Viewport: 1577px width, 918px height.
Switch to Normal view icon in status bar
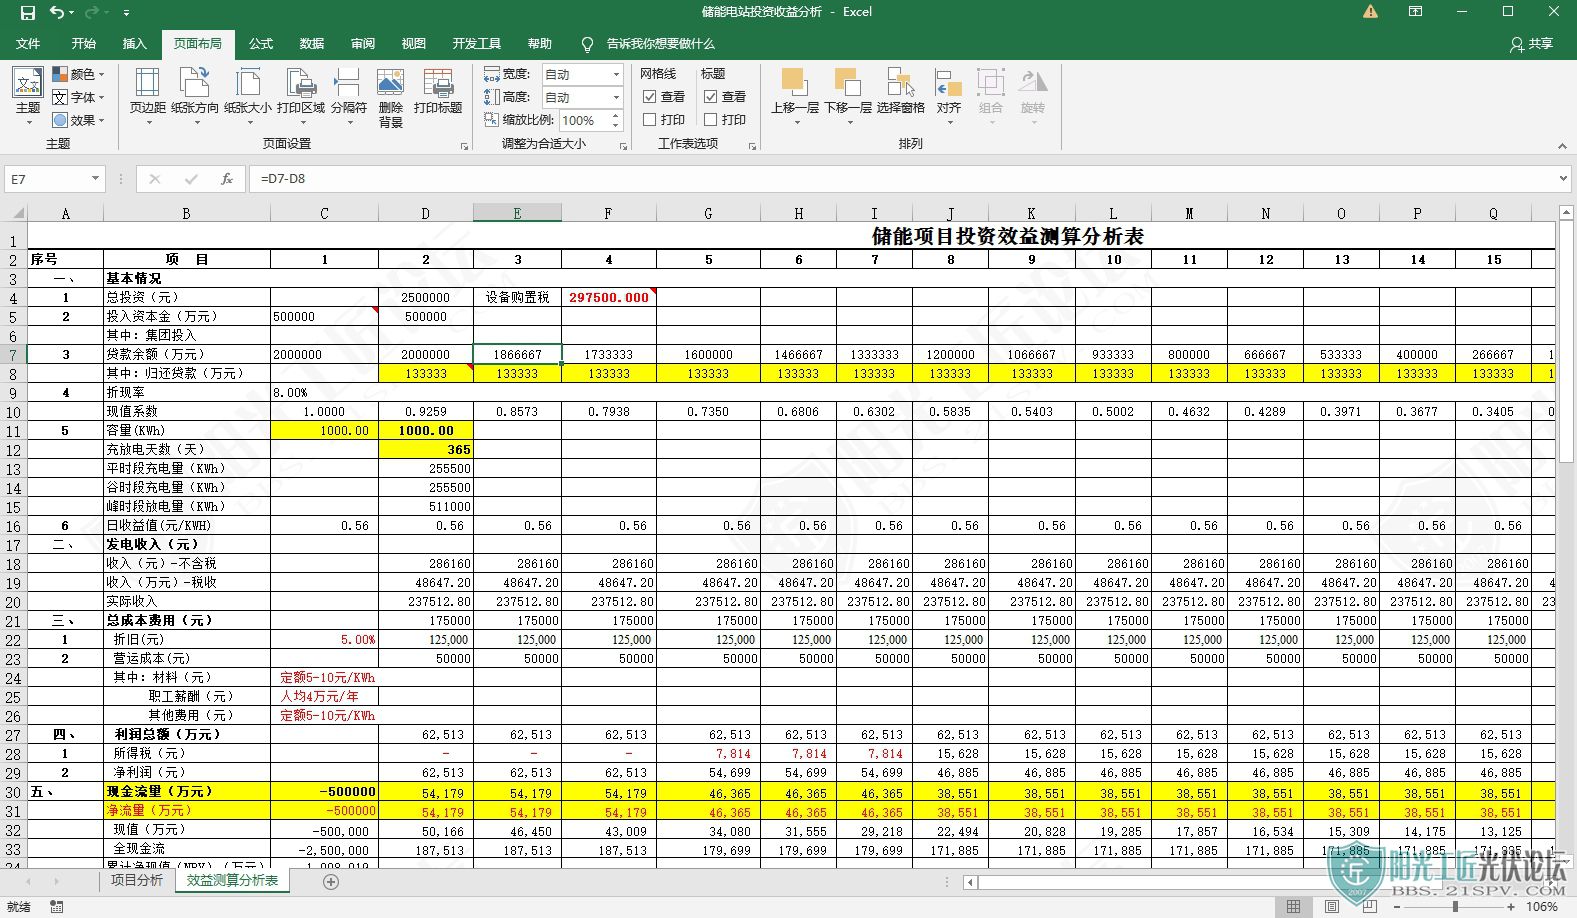(x=1294, y=907)
